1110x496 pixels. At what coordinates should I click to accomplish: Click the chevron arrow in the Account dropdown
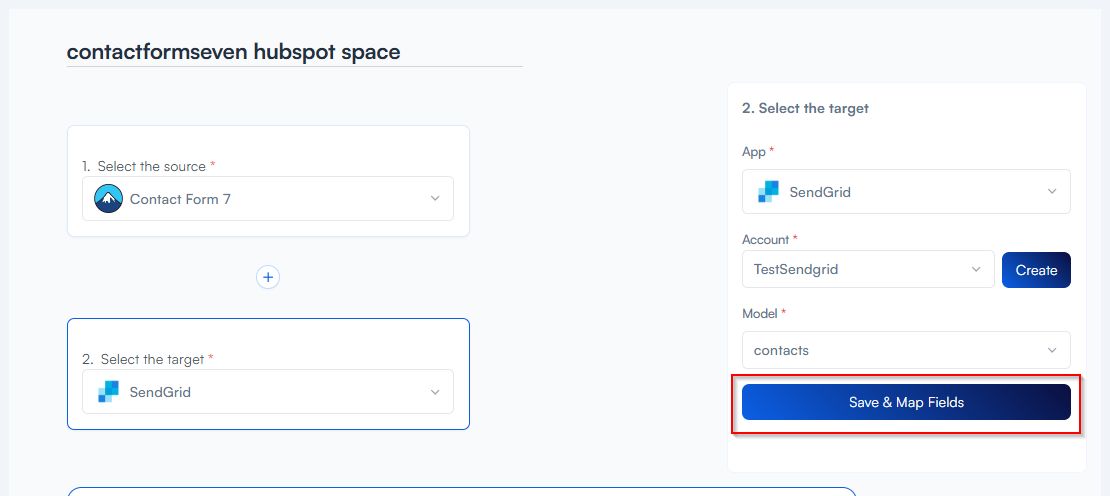coord(976,270)
